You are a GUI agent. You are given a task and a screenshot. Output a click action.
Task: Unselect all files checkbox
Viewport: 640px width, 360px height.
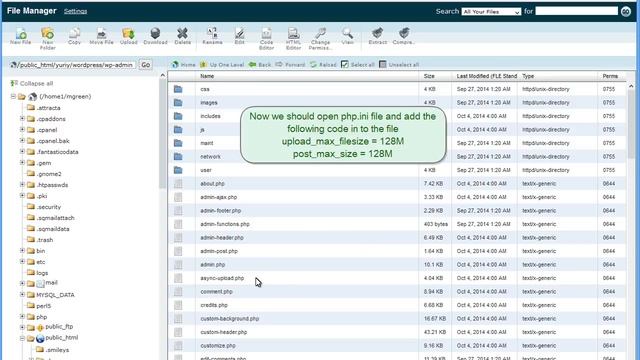pos(382,64)
